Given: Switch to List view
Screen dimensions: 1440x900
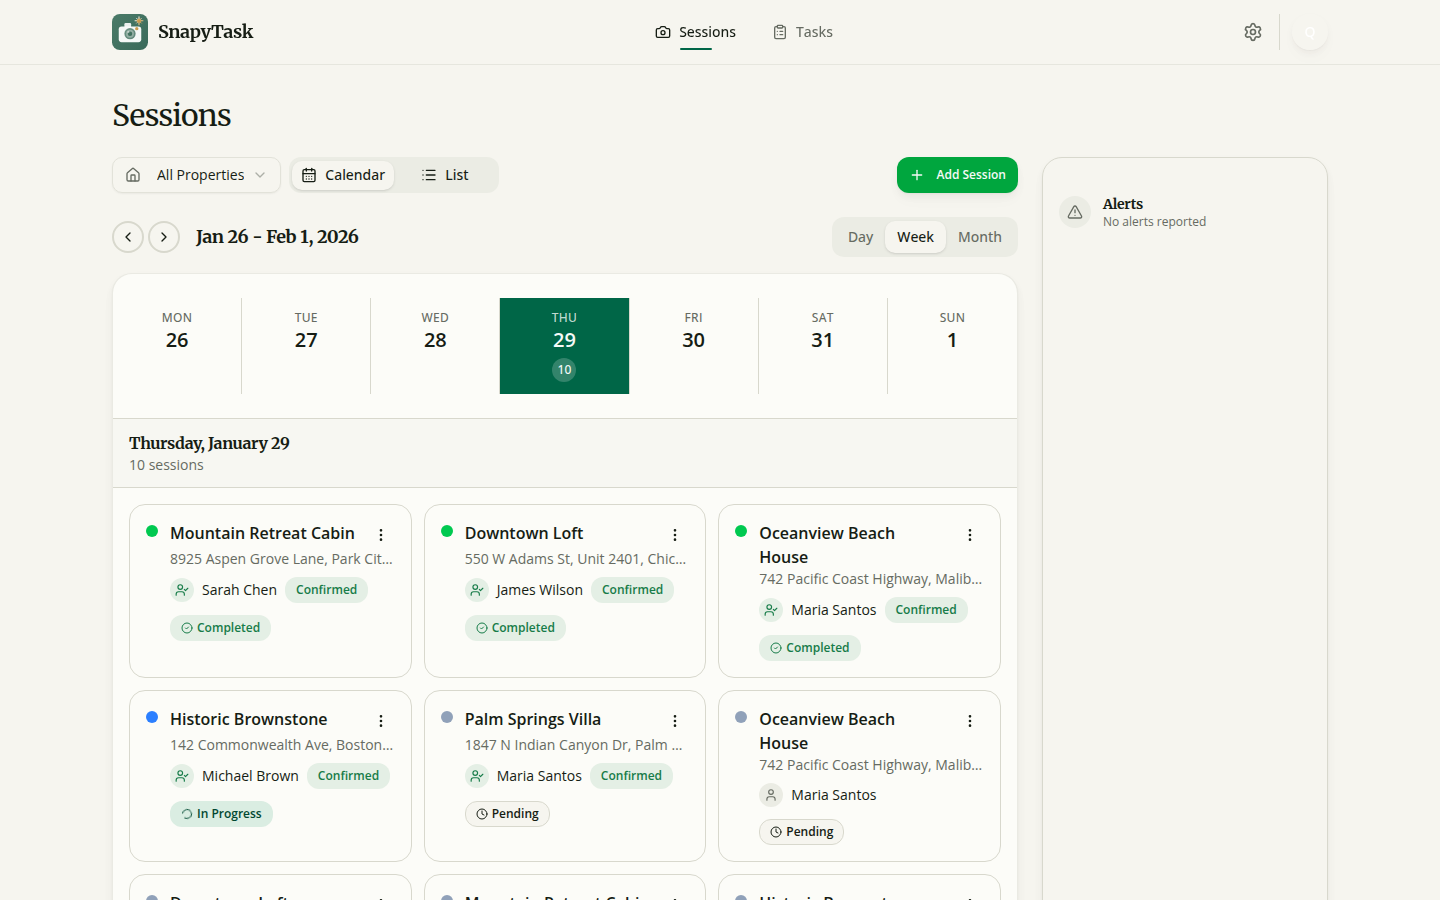Looking at the screenshot, I should [444, 174].
